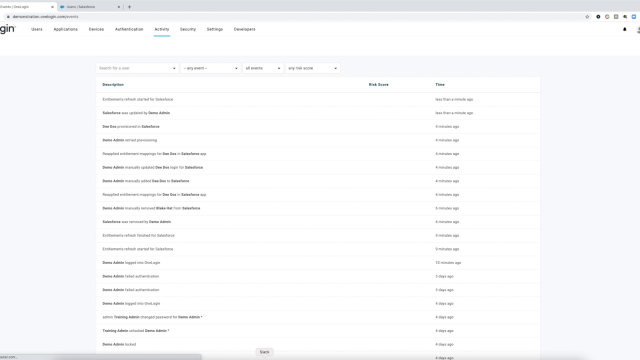This screenshot has height=360, width=640.
Task: Click Salesforce in the Dee Dee provisioned row
Action: pyautogui.click(x=150, y=127)
